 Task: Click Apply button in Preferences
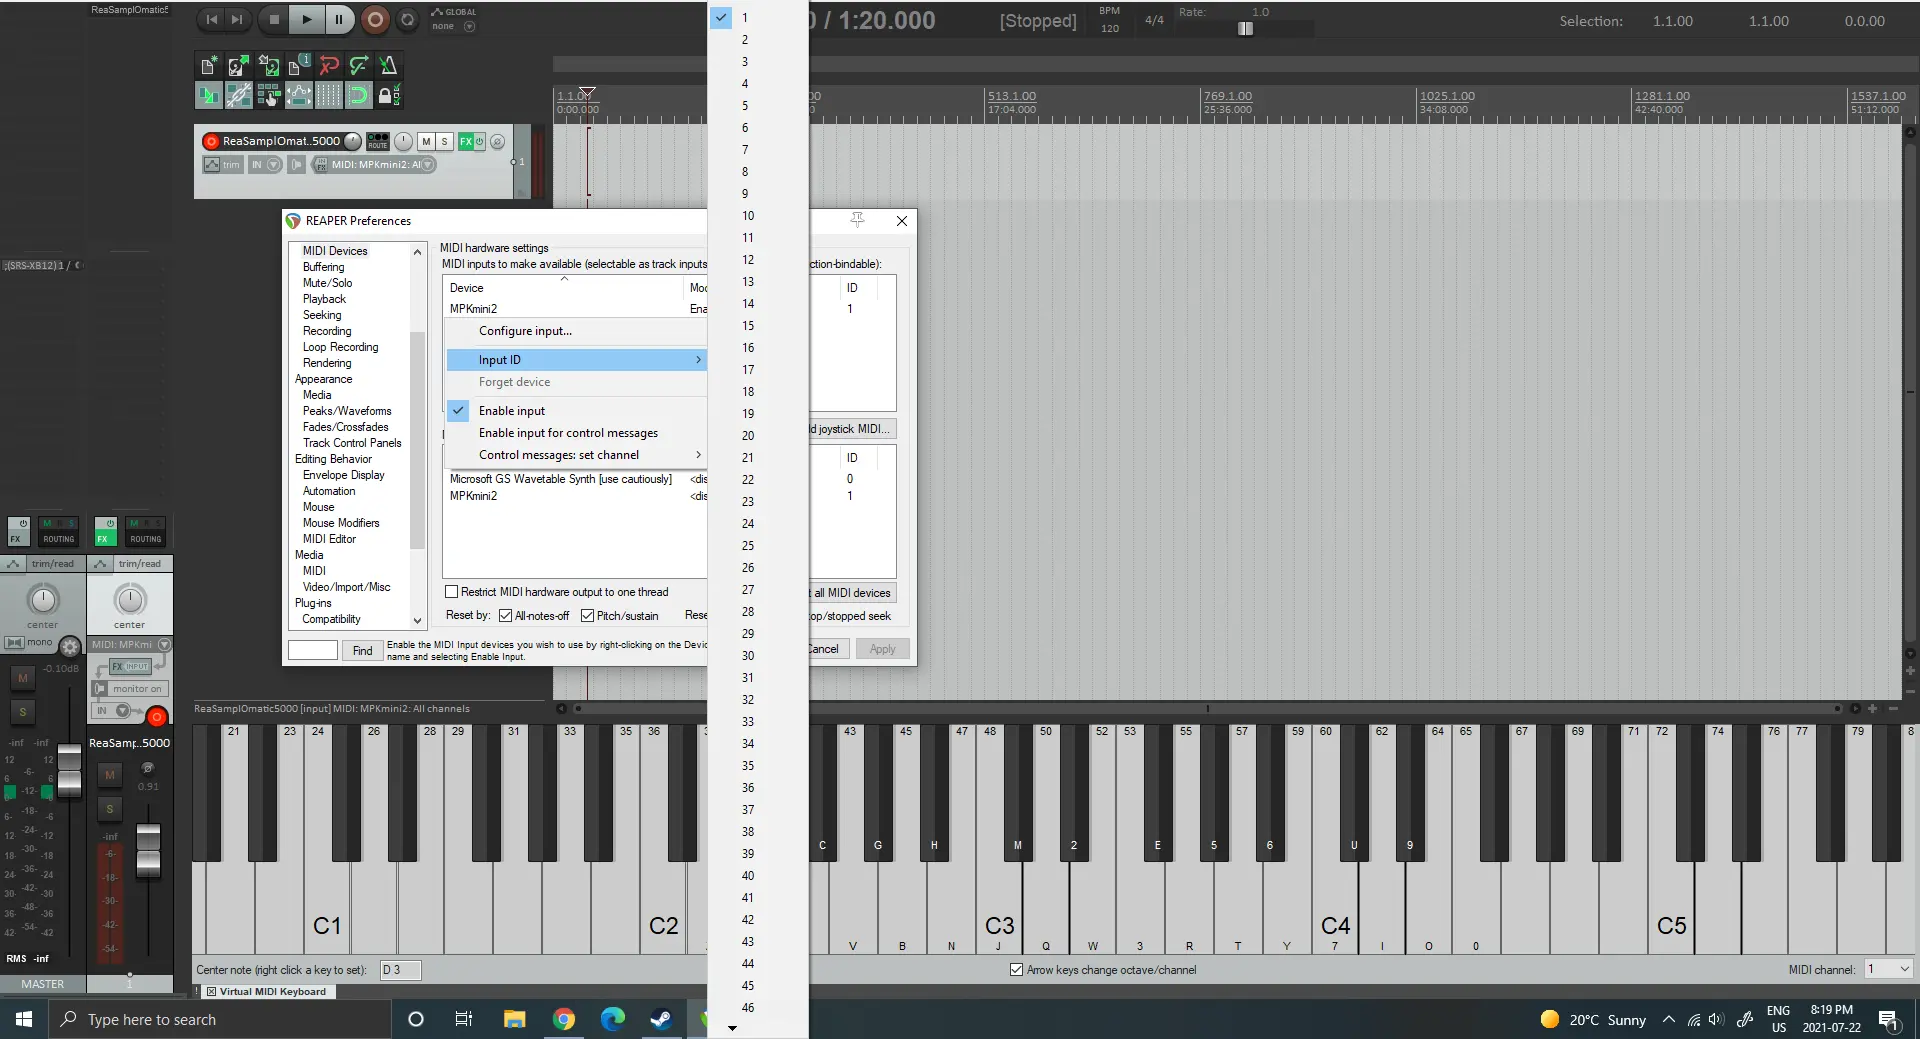(x=883, y=649)
